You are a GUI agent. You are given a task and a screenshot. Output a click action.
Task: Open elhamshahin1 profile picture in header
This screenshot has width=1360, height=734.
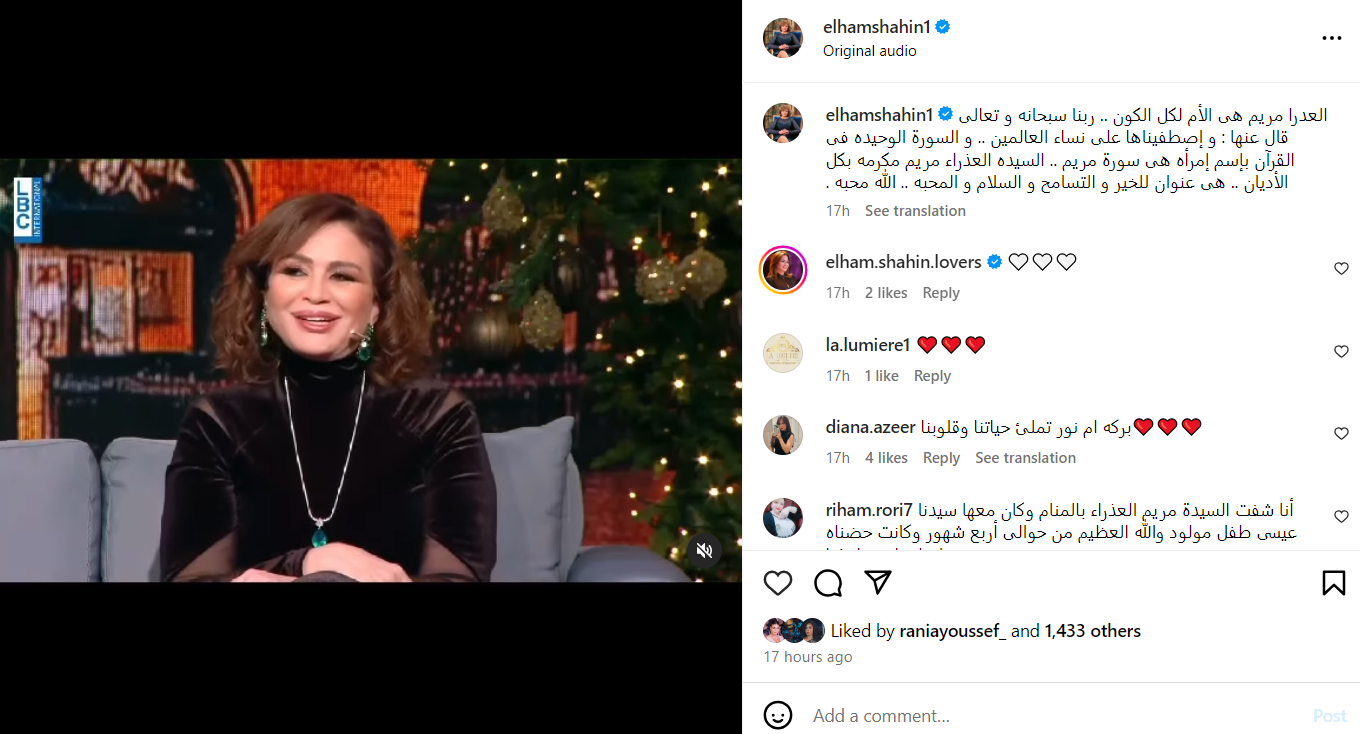[783, 38]
